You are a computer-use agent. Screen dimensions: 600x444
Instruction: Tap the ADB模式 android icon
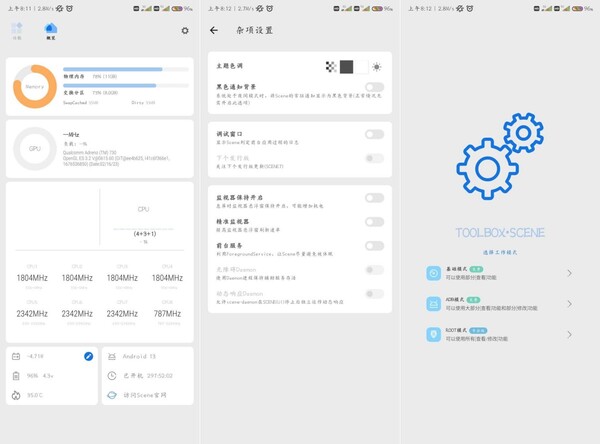click(x=434, y=304)
